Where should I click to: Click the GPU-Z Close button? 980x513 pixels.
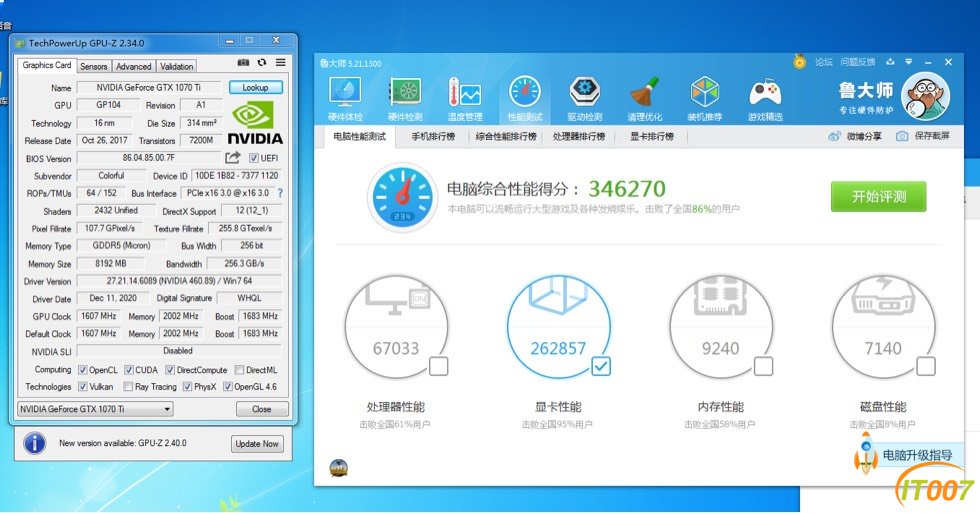click(x=262, y=409)
